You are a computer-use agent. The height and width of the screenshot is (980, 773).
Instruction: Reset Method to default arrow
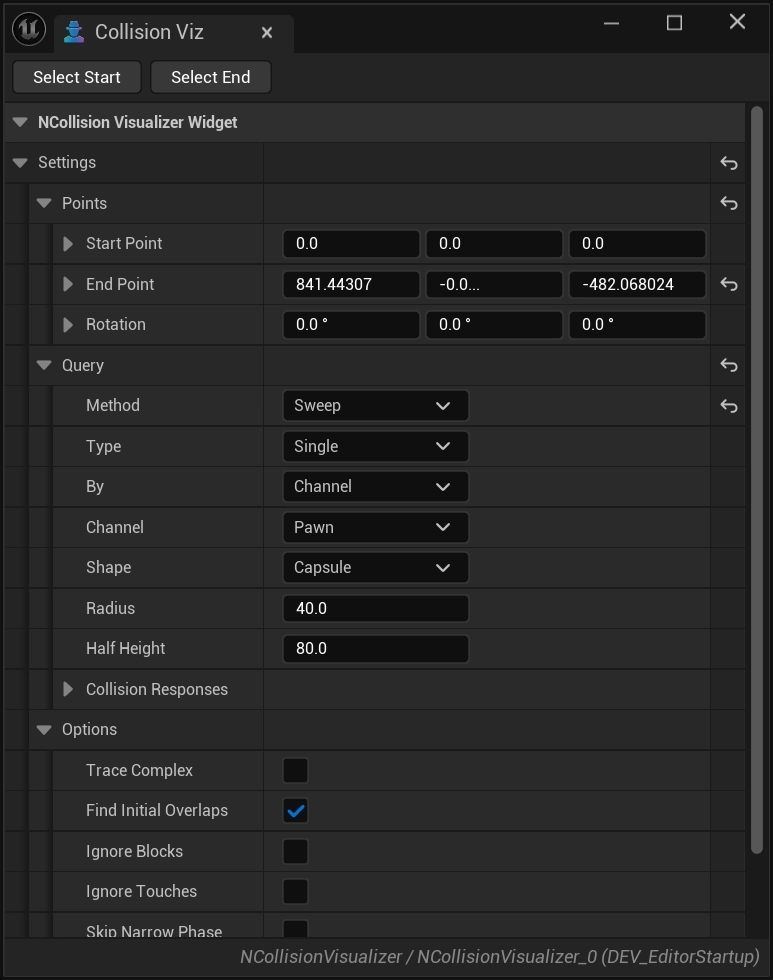(729, 406)
